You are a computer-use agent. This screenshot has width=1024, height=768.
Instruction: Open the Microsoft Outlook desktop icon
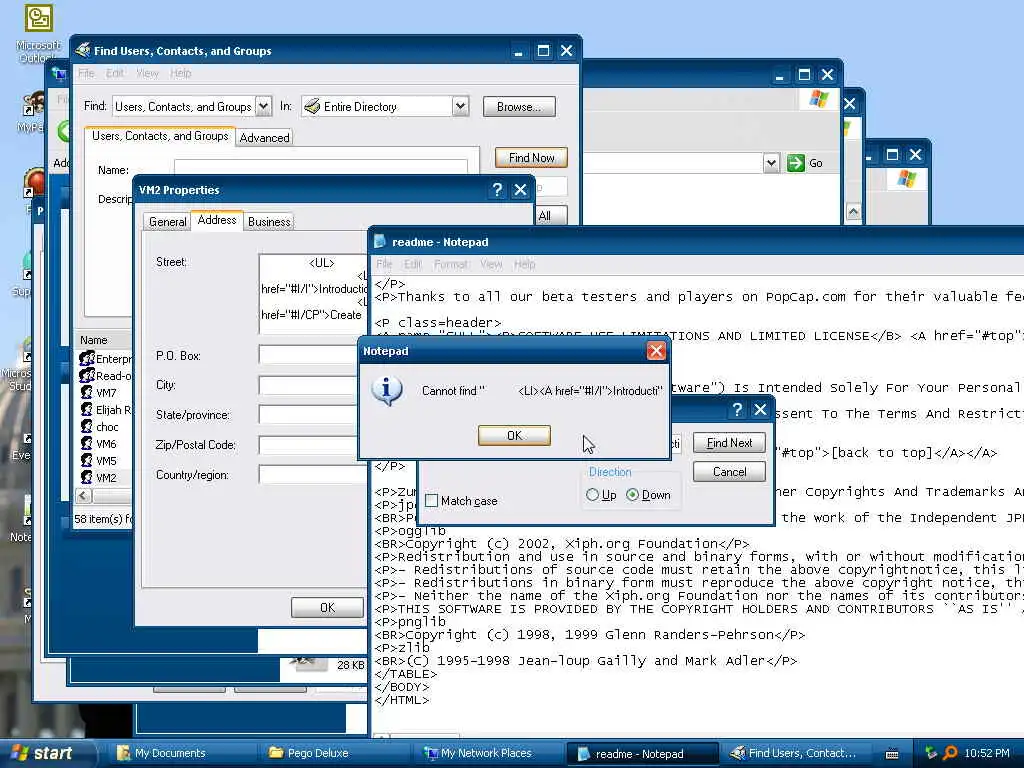pos(38,33)
